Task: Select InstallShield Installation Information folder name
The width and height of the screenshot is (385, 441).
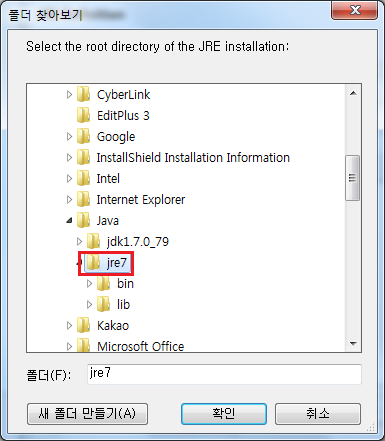Action: pos(193,158)
